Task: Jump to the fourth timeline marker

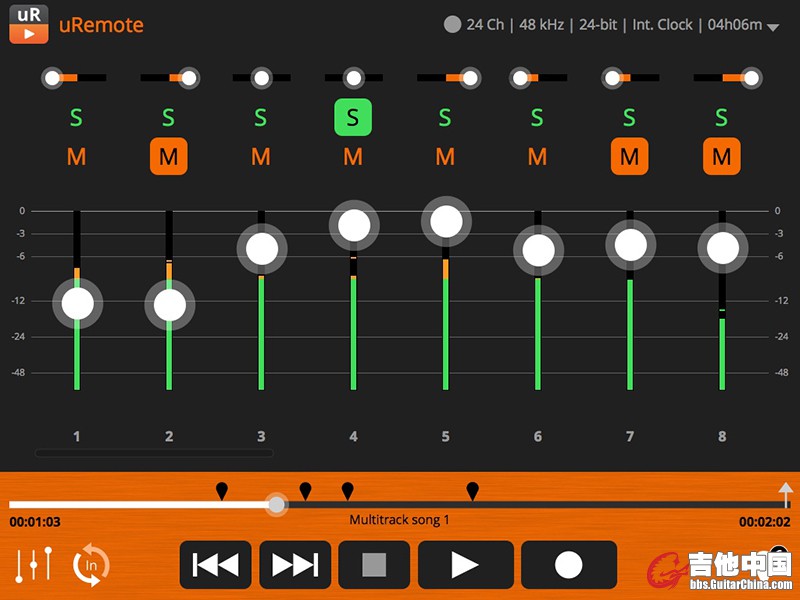Action: coord(472,490)
